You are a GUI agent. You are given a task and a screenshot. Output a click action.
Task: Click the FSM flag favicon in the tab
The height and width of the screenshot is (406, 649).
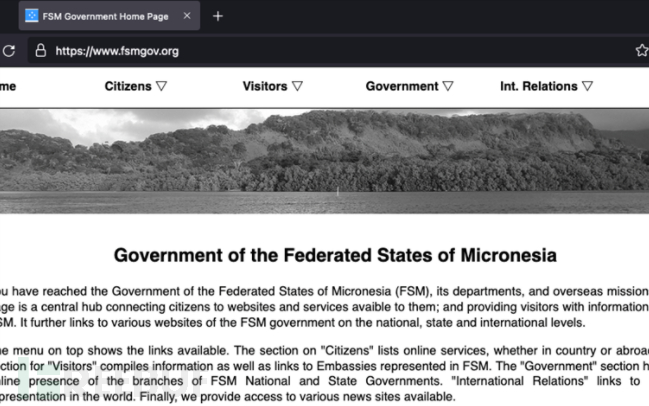click(31, 16)
